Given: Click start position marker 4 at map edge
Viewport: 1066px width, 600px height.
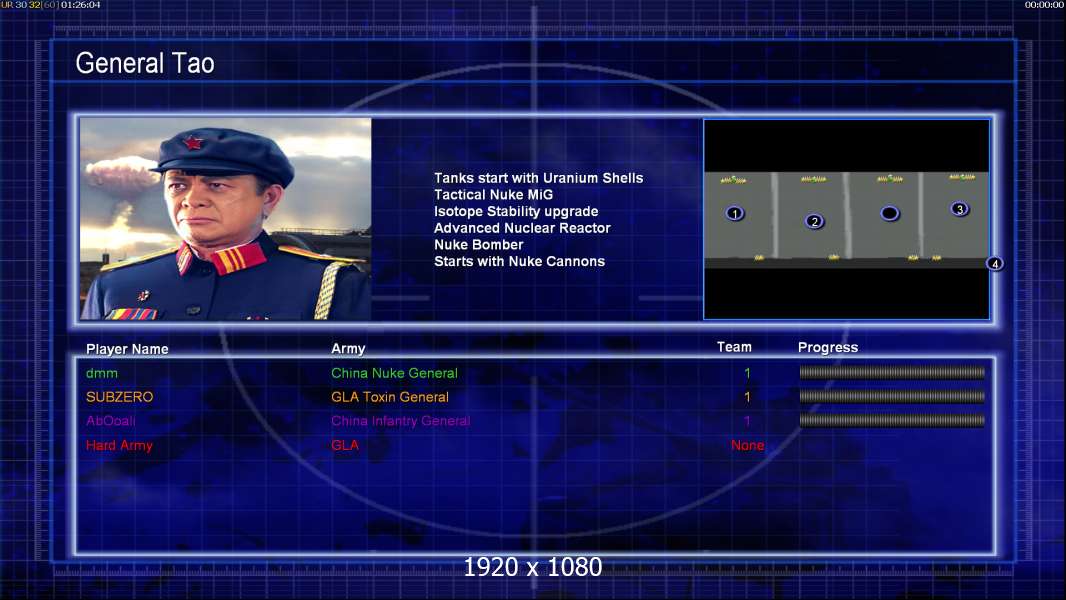Looking at the screenshot, I should [x=995, y=264].
